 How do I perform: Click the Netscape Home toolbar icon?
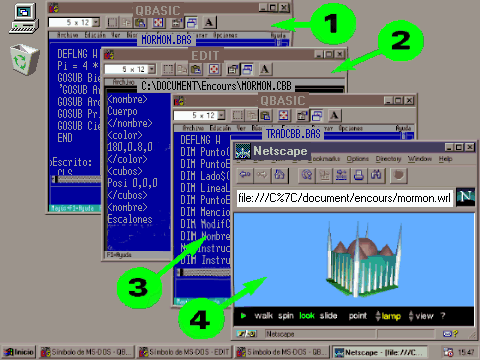click(x=279, y=175)
